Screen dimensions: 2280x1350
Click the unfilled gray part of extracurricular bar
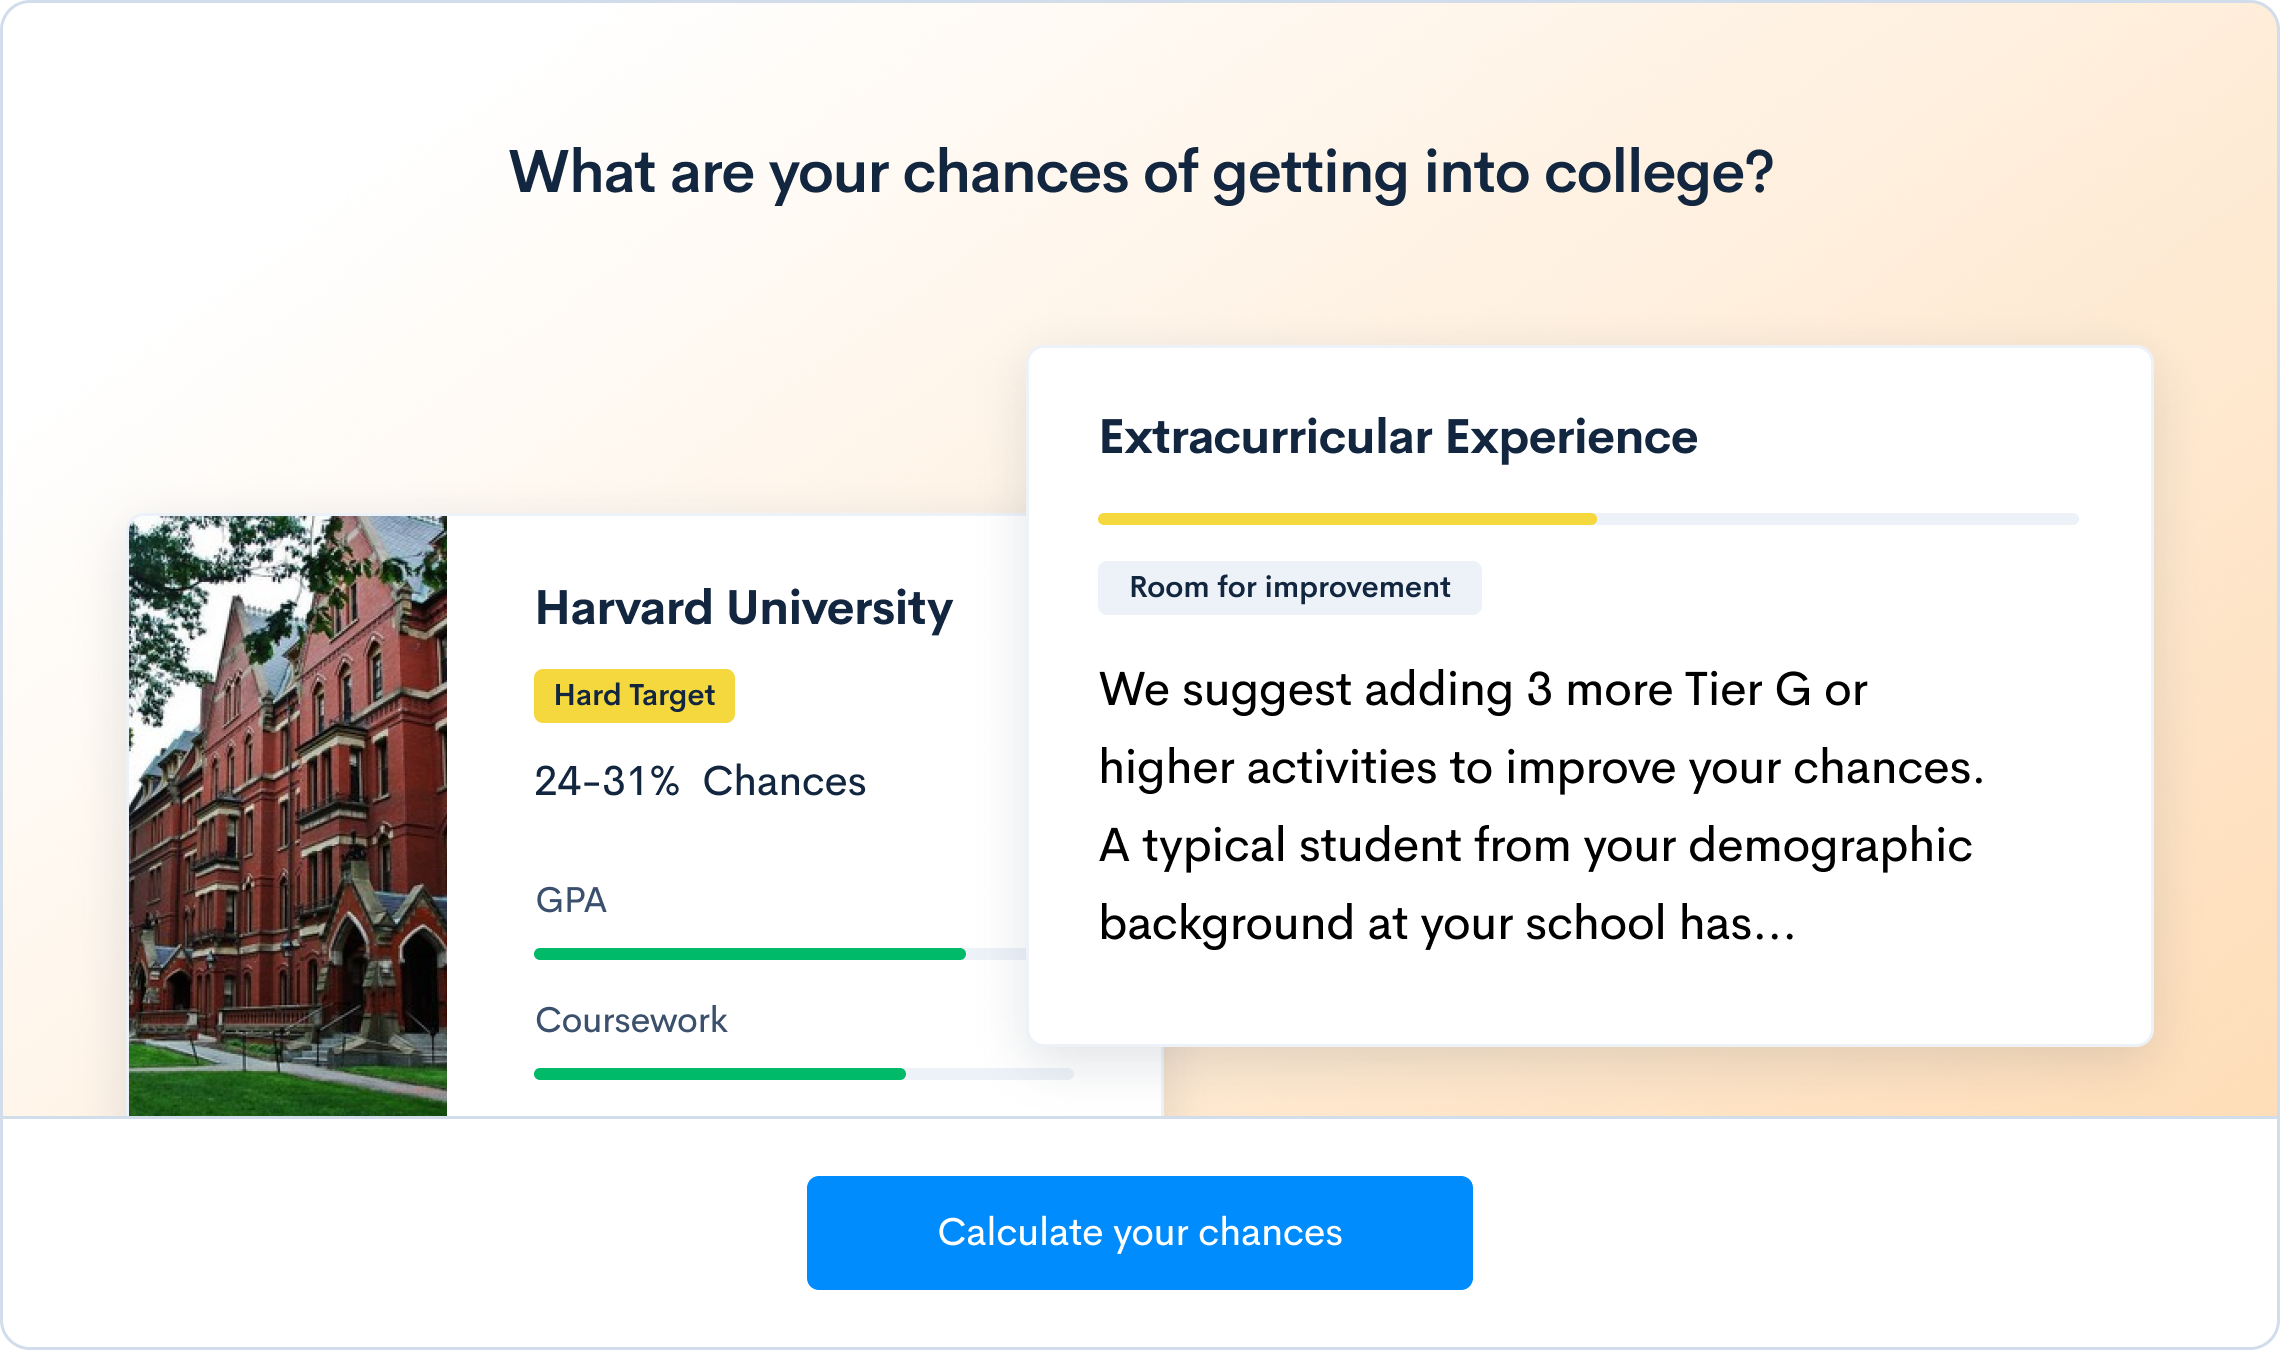pyautogui.click(x=1837, y=519)
